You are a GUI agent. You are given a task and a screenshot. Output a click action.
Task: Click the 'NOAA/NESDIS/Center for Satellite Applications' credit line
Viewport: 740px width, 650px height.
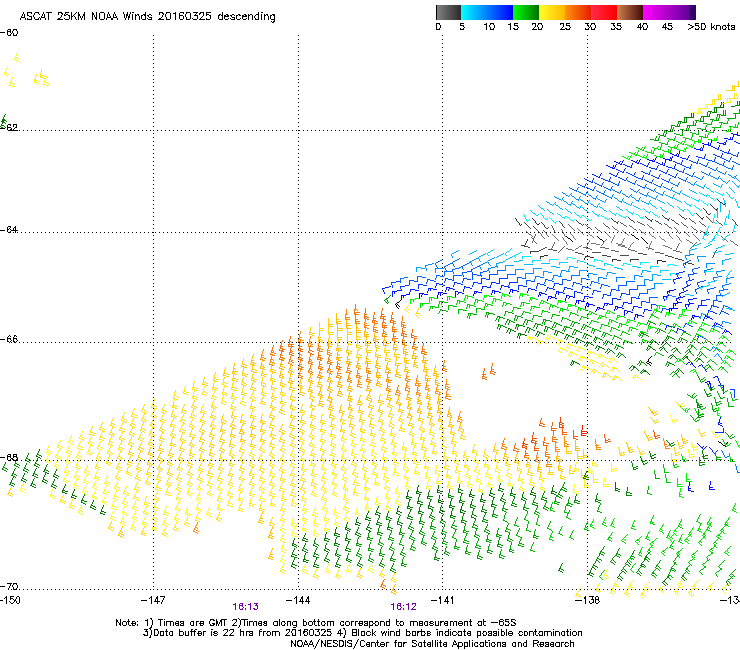pyautogui.click(x=432, y=644)
